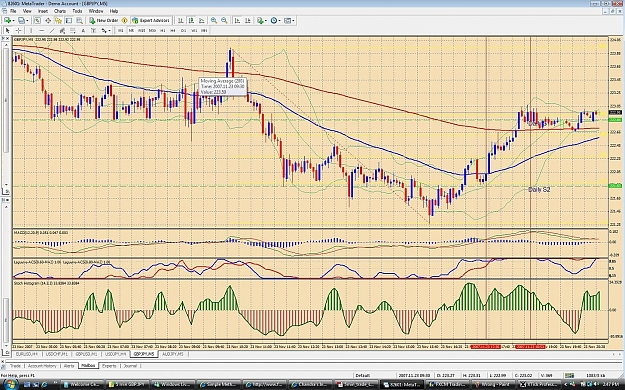Expand the Profiles dropdown arrow
This screenshot has width=625, height=390.
click(27, 20)
